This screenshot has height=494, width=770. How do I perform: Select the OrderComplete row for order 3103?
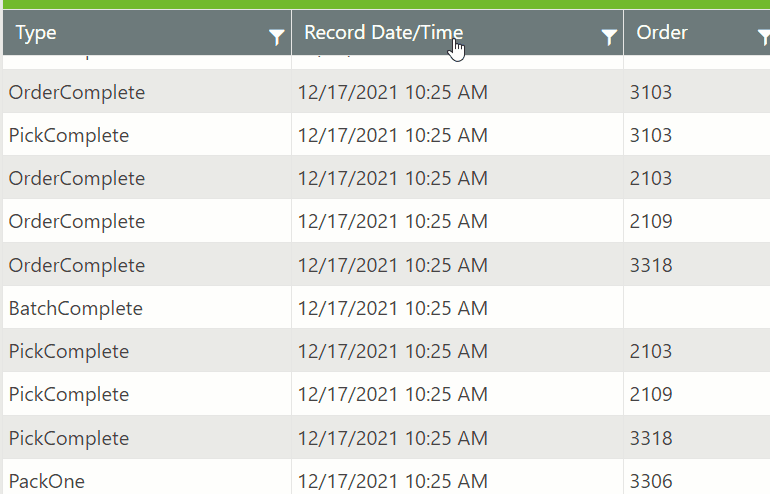(x=77, y=92)
